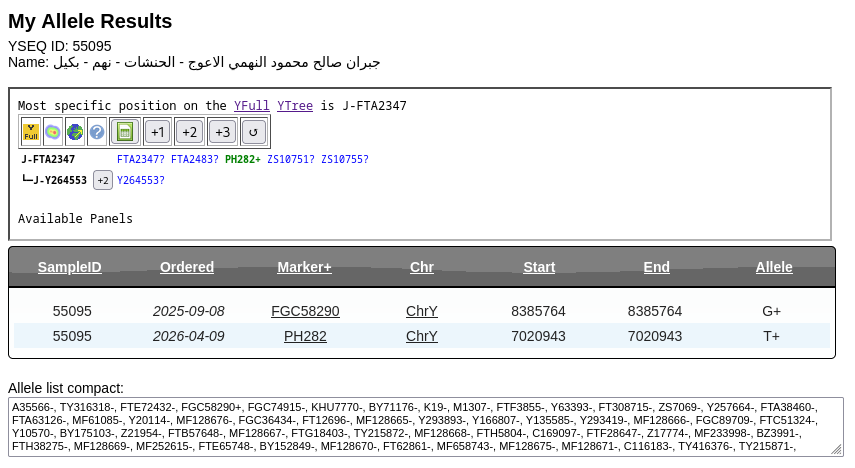This screenshot has height=468, width=855.
Task: Open ChrY link in the PH282 row
Action: 422,336
